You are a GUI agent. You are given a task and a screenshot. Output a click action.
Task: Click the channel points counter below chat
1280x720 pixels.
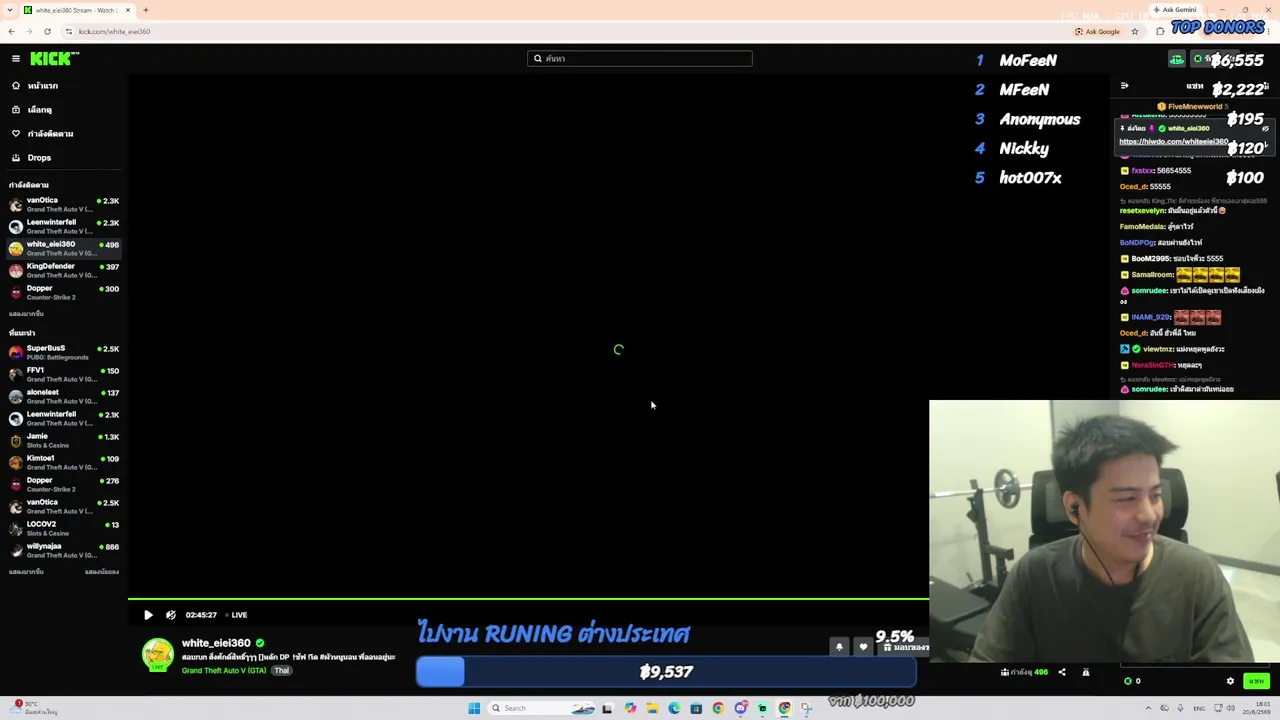(x=1132, y=681)
